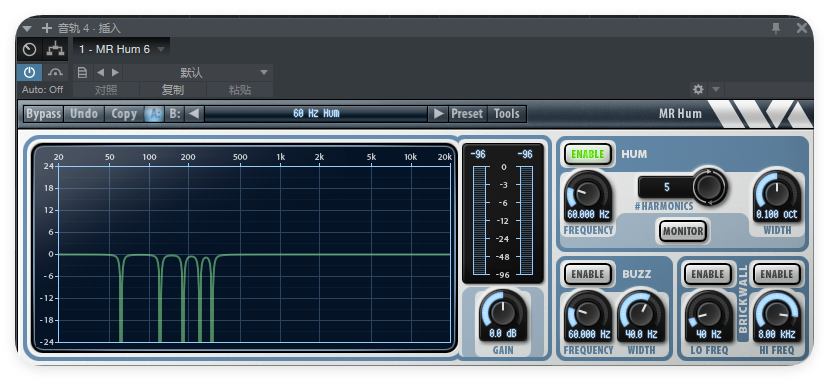
Task: Select the B: setting slot
Action: [174, 114]
